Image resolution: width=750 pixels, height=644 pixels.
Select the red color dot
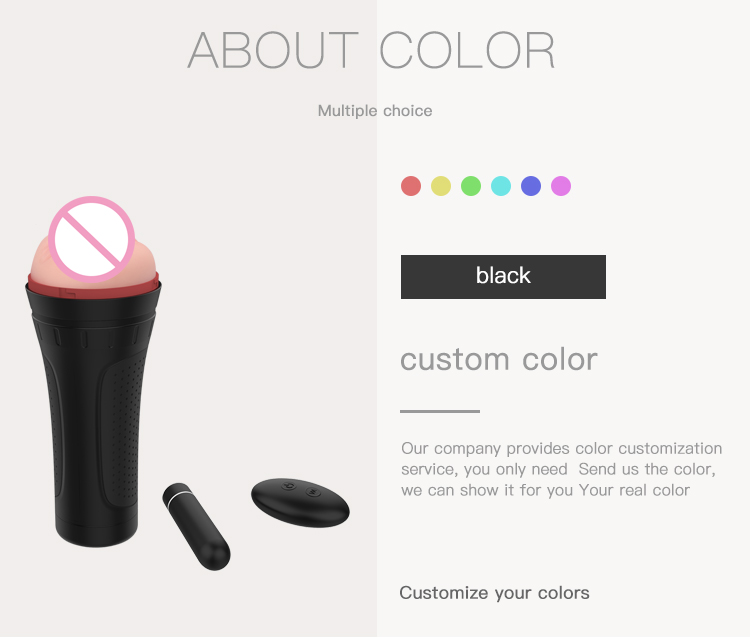point(411,186)
